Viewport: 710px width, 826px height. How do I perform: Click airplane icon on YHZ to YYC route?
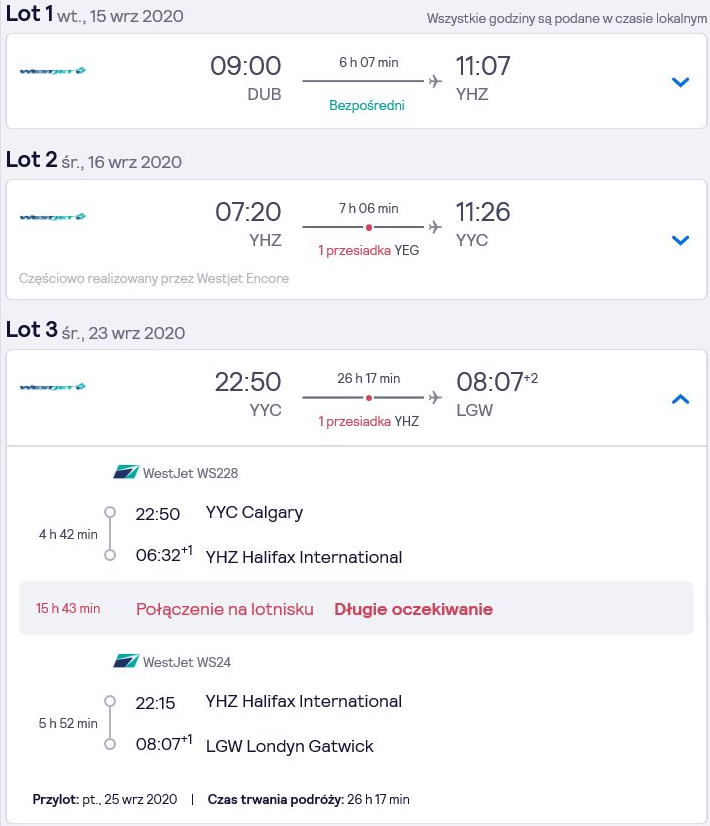(435, 227)
